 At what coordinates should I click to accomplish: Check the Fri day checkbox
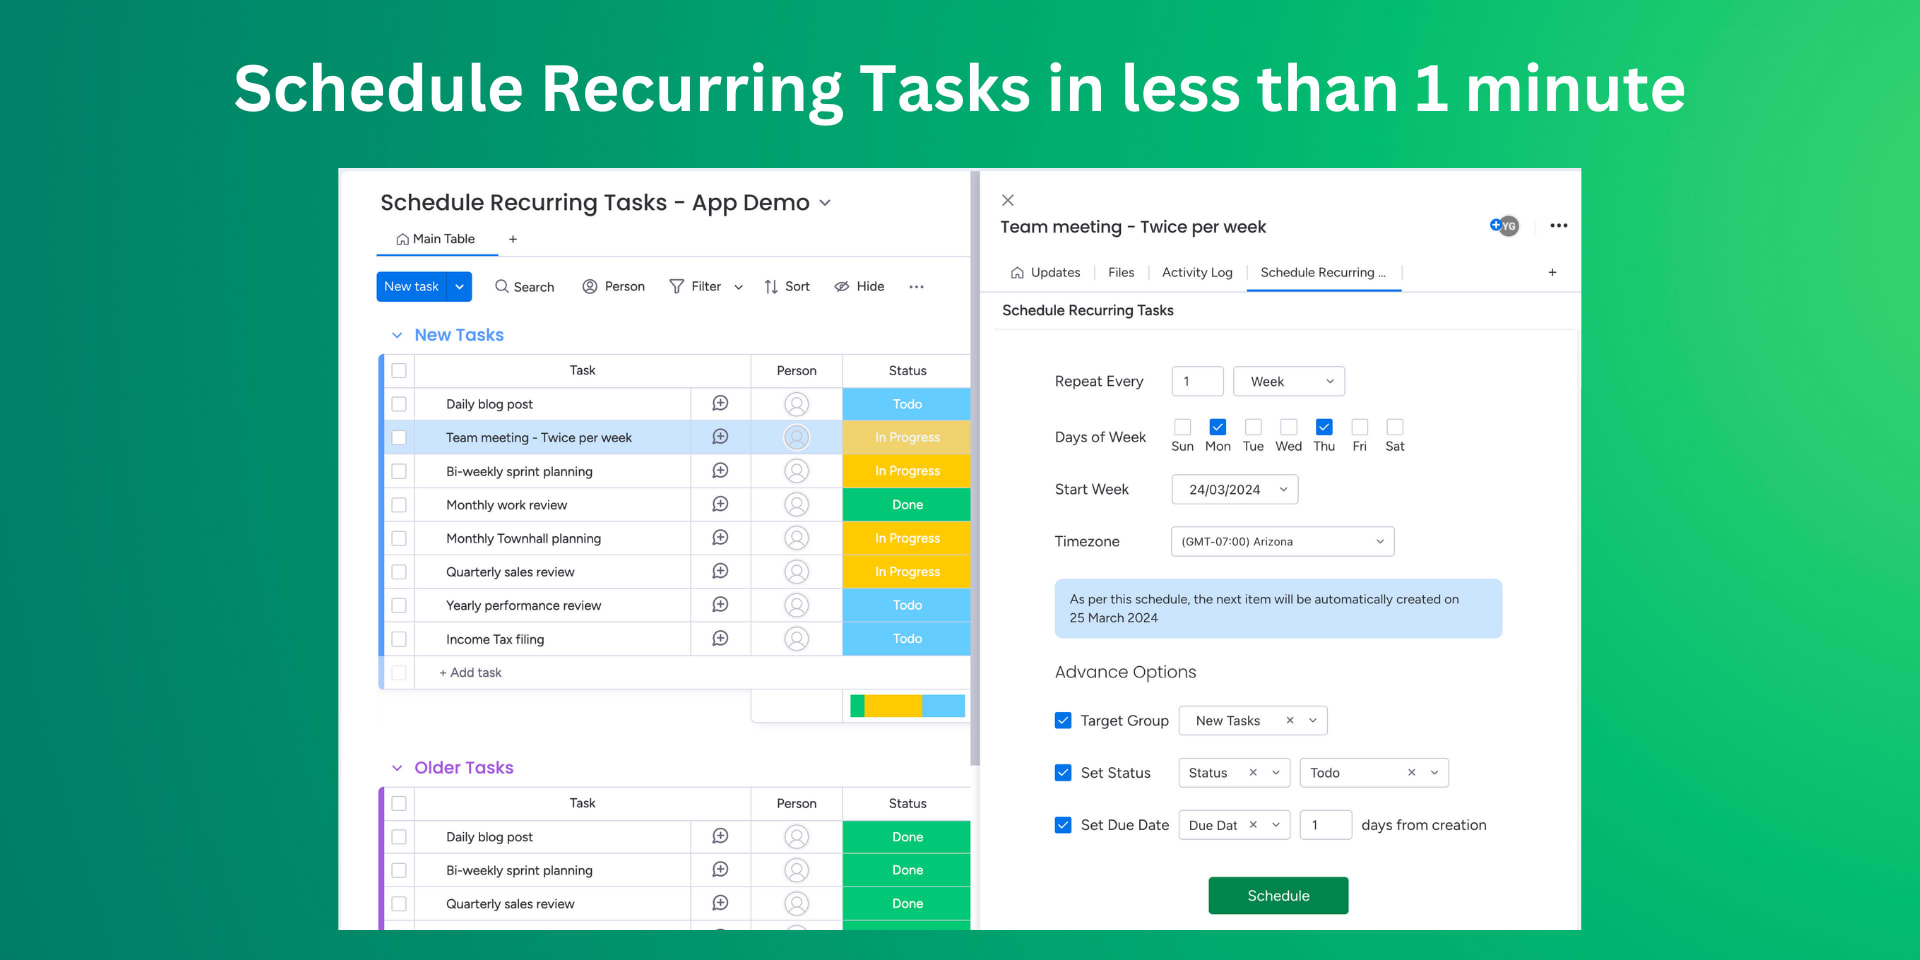point(1359,427)
